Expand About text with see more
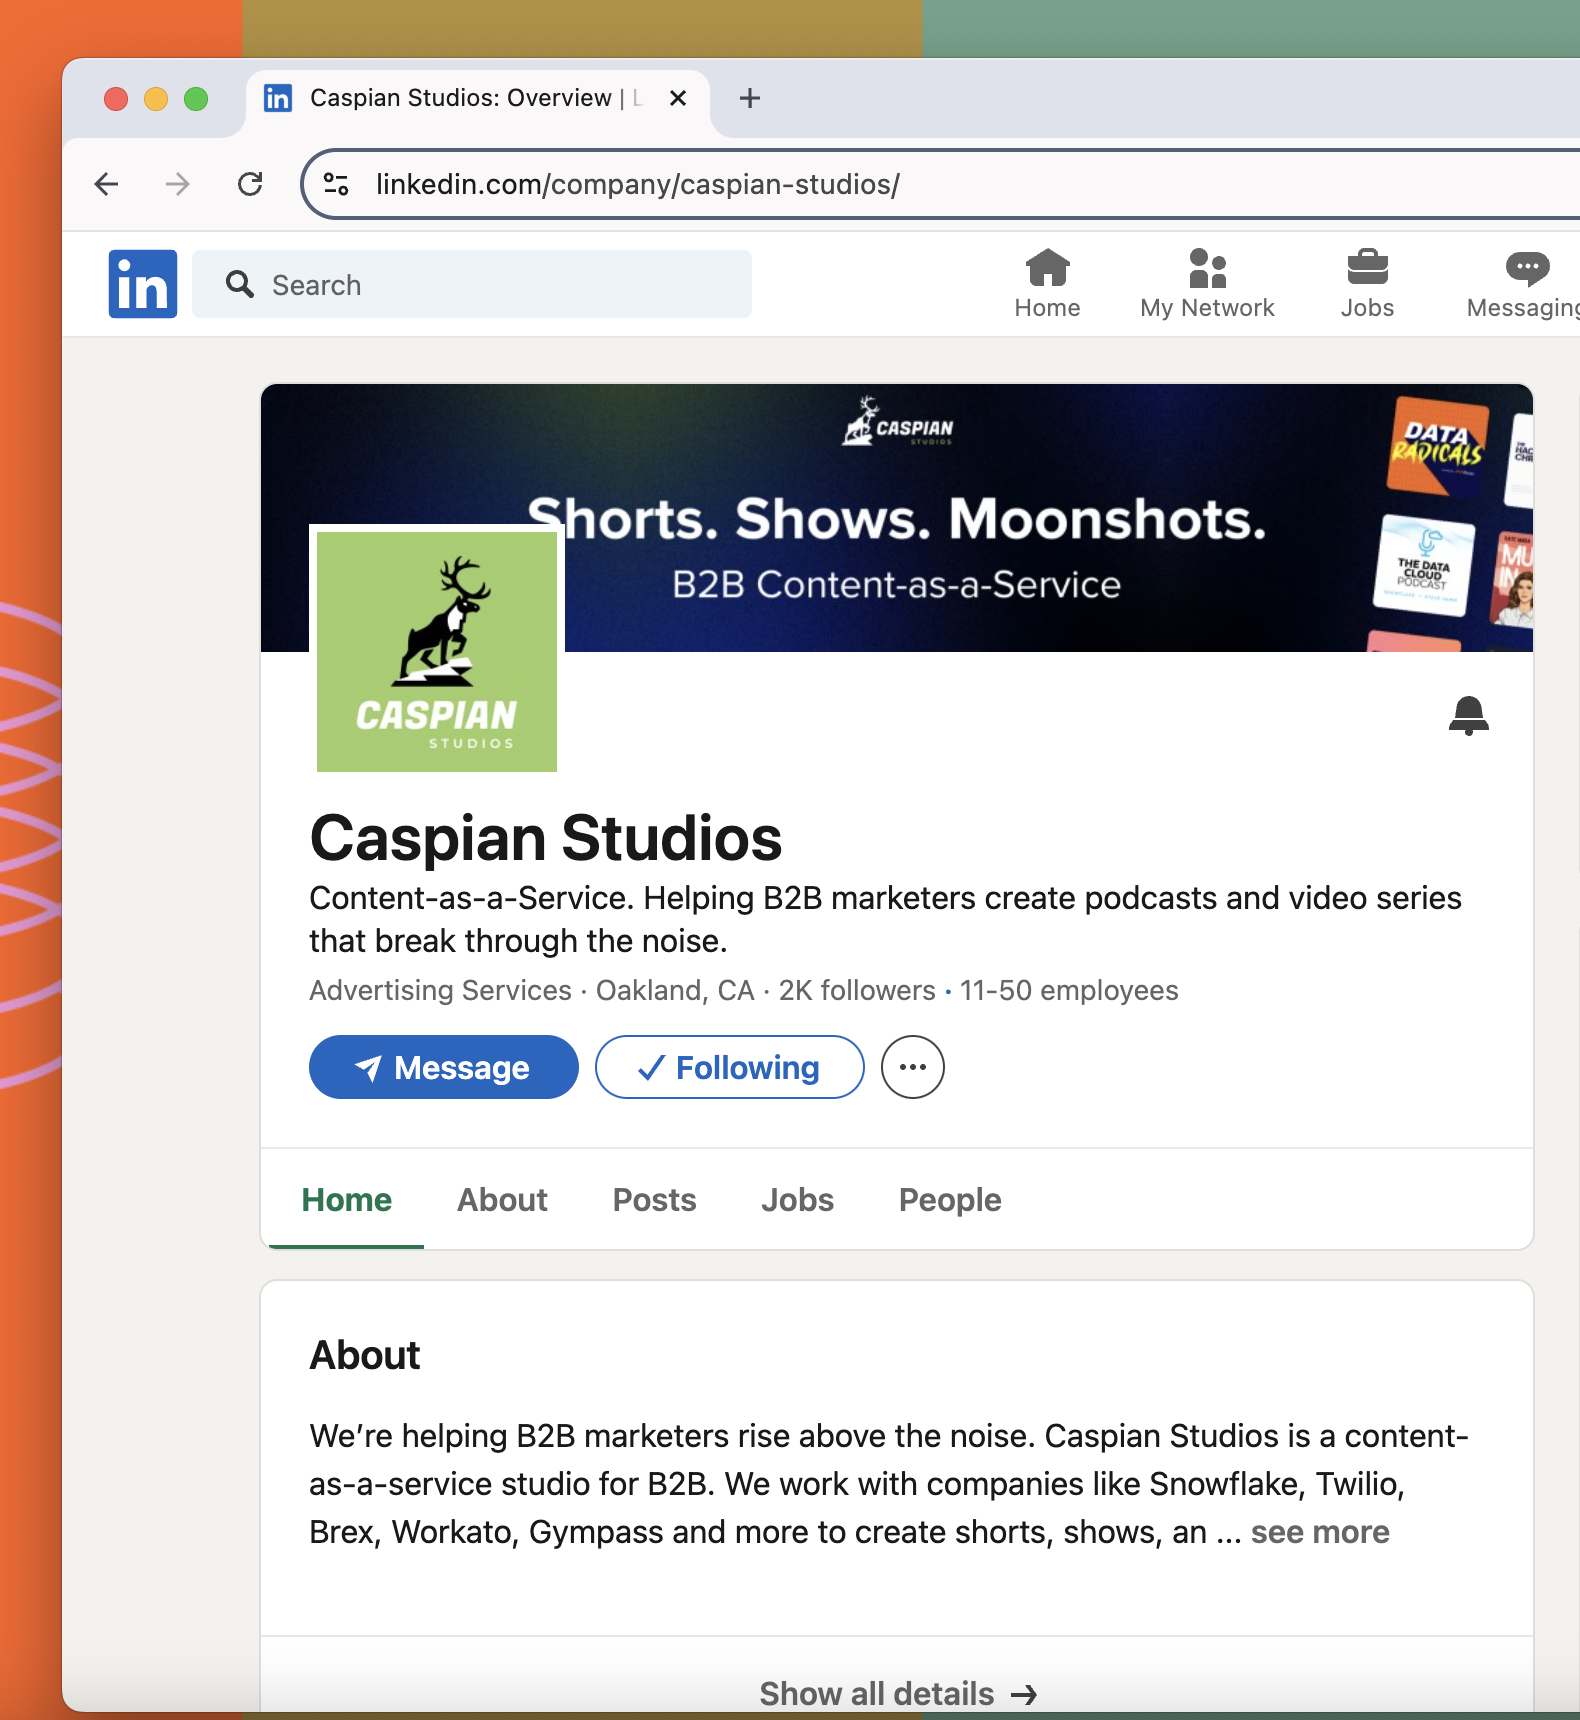 (x=1320, y=1532)
